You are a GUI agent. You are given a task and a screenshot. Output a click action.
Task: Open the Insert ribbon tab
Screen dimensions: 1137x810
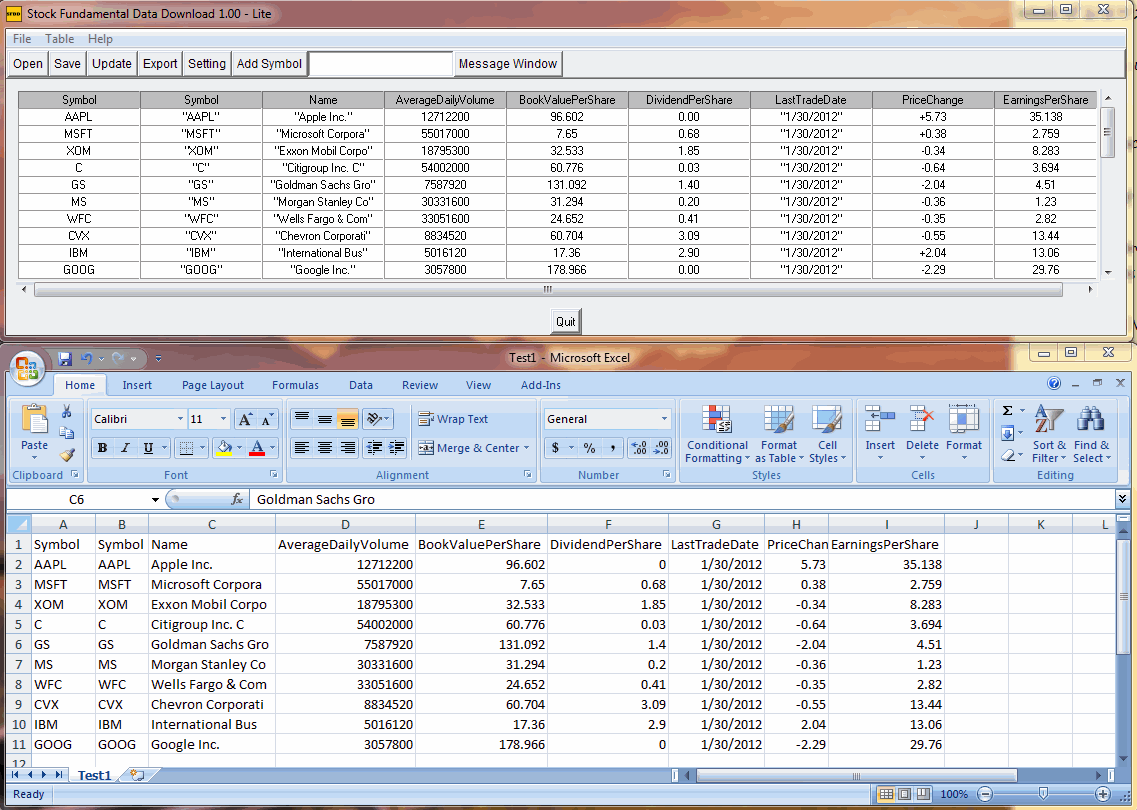[137, 385]
